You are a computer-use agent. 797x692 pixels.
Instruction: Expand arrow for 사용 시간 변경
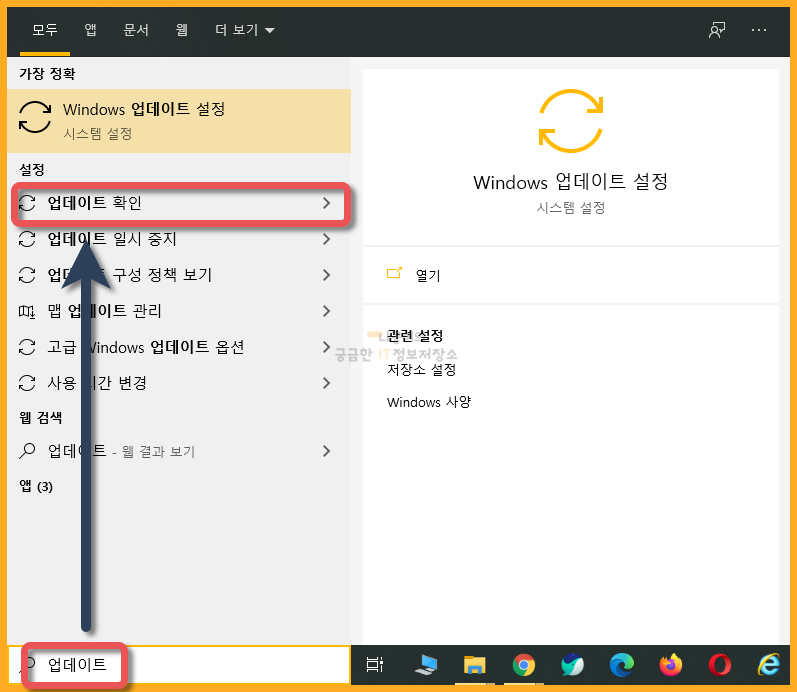tap(326, 383)
